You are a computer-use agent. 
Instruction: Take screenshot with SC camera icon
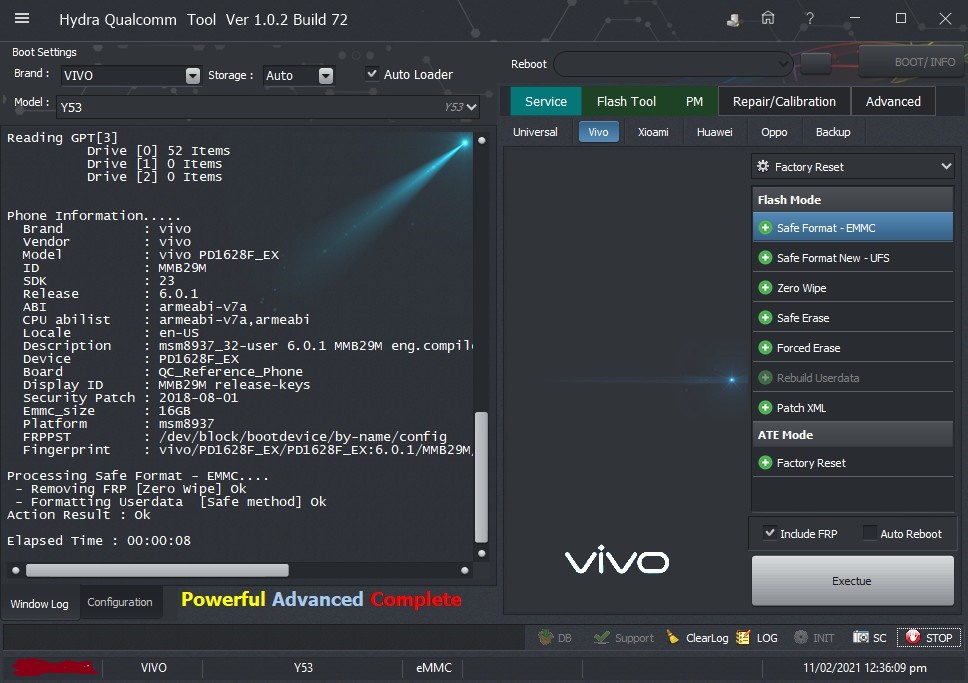coord(869,638)
